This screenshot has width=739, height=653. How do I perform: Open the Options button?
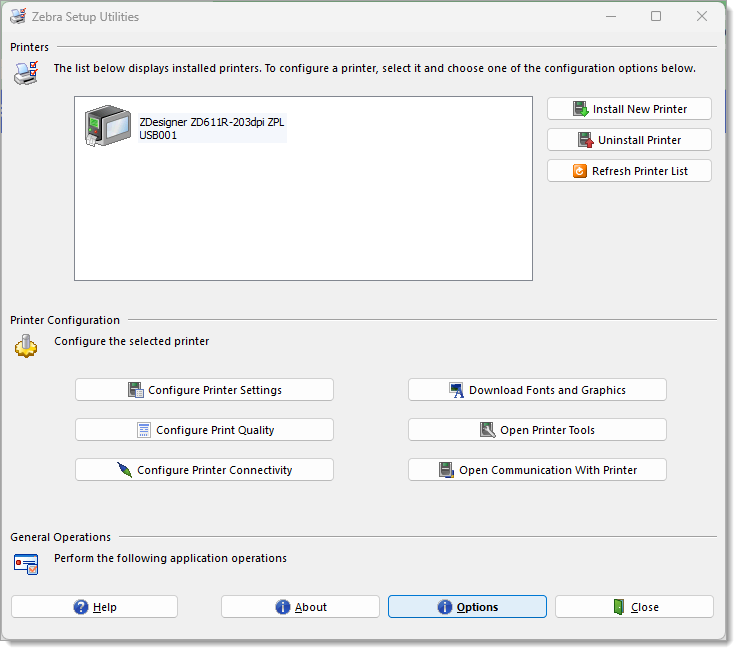click(x=467, y=607)
